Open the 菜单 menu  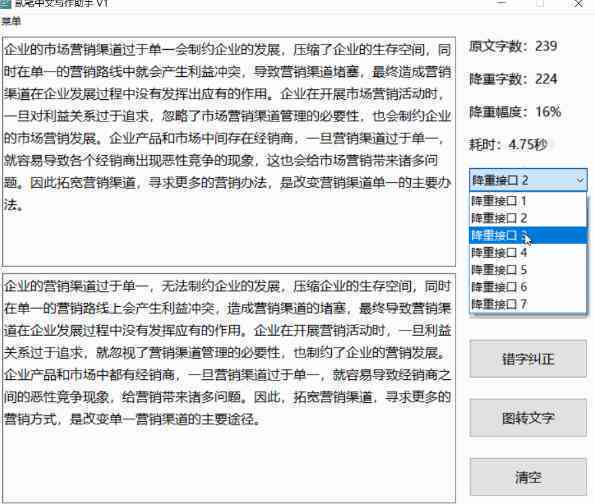tap(11, 21)
